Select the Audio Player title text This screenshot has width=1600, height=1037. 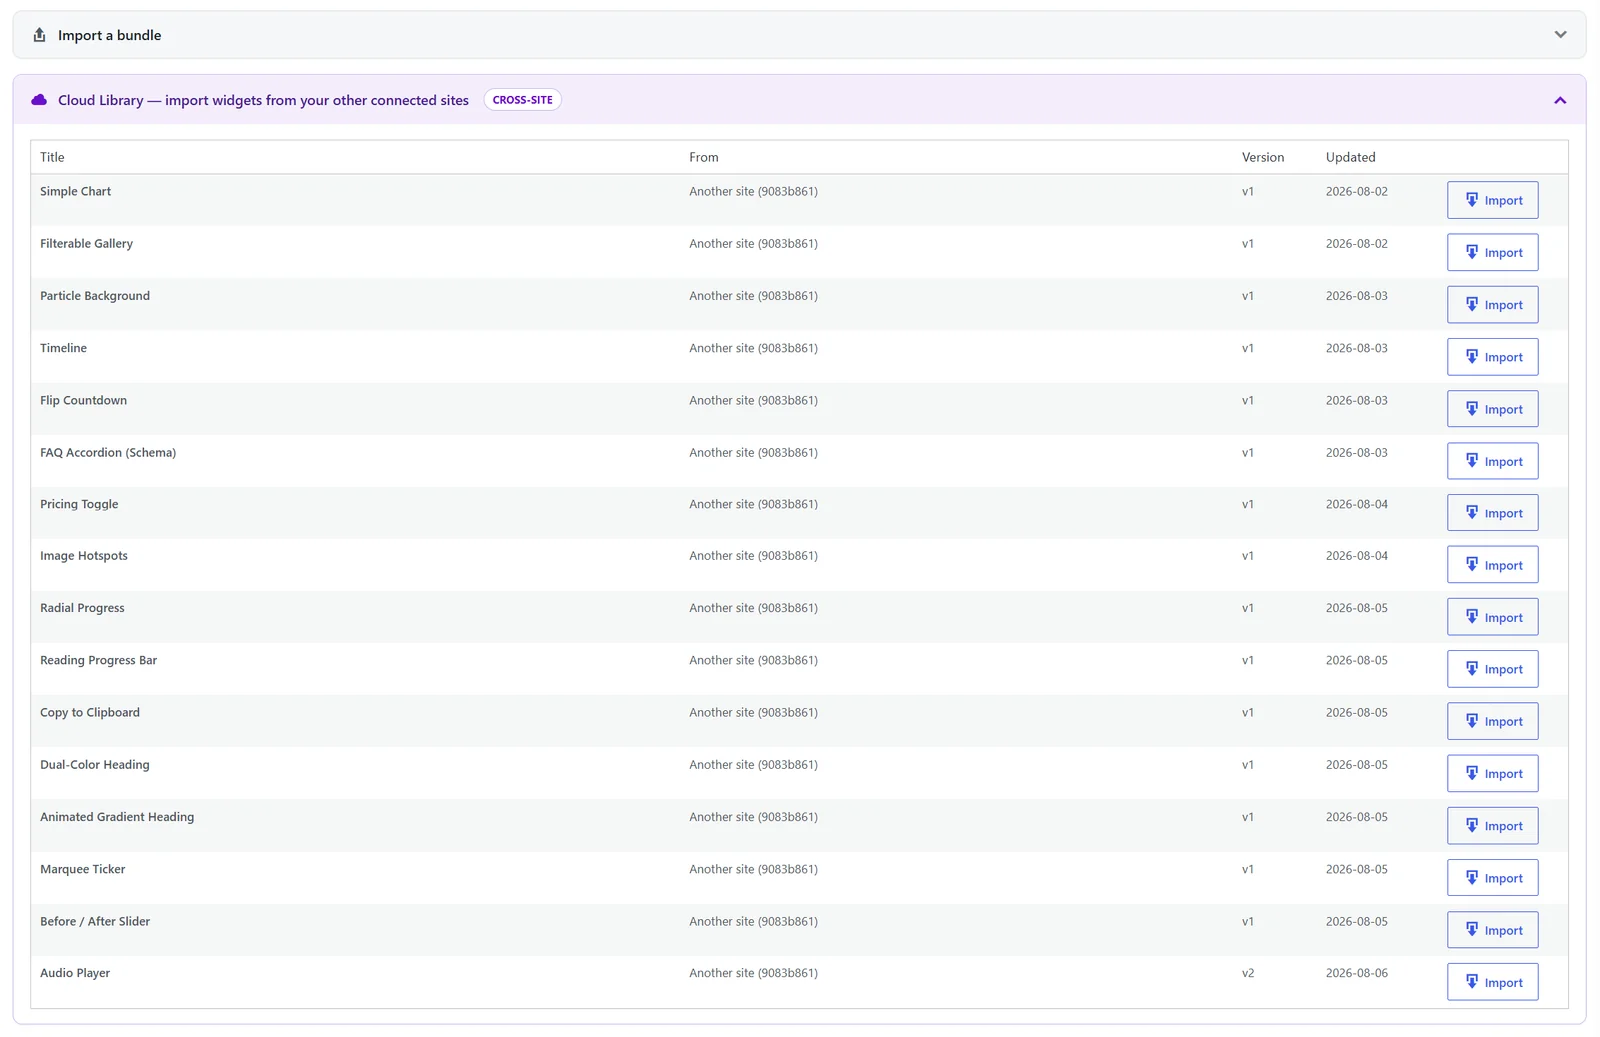point(75,973)
